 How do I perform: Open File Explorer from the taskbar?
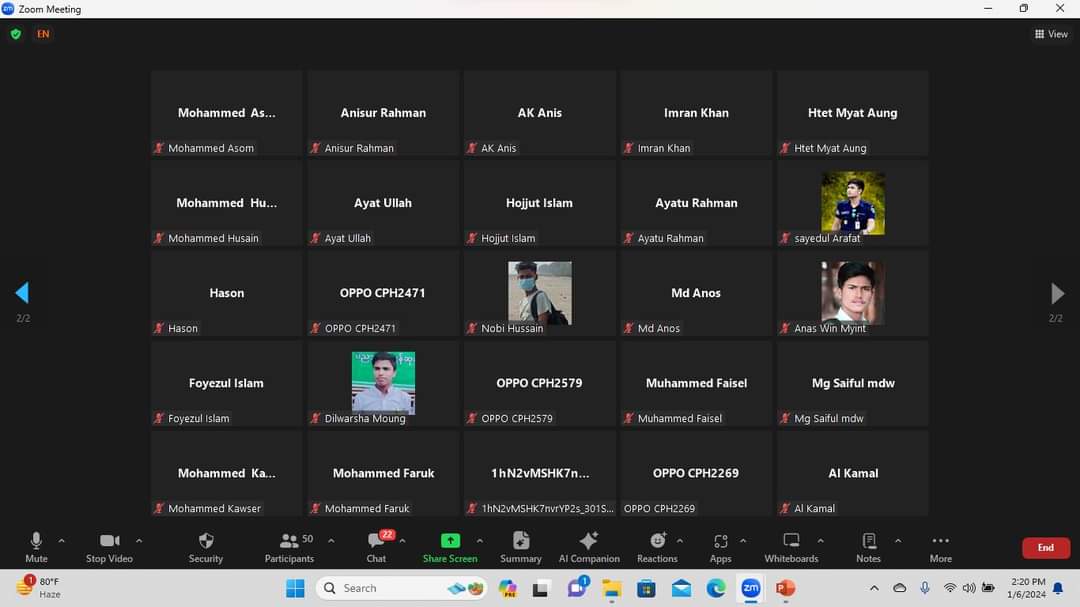coord(612,588)
